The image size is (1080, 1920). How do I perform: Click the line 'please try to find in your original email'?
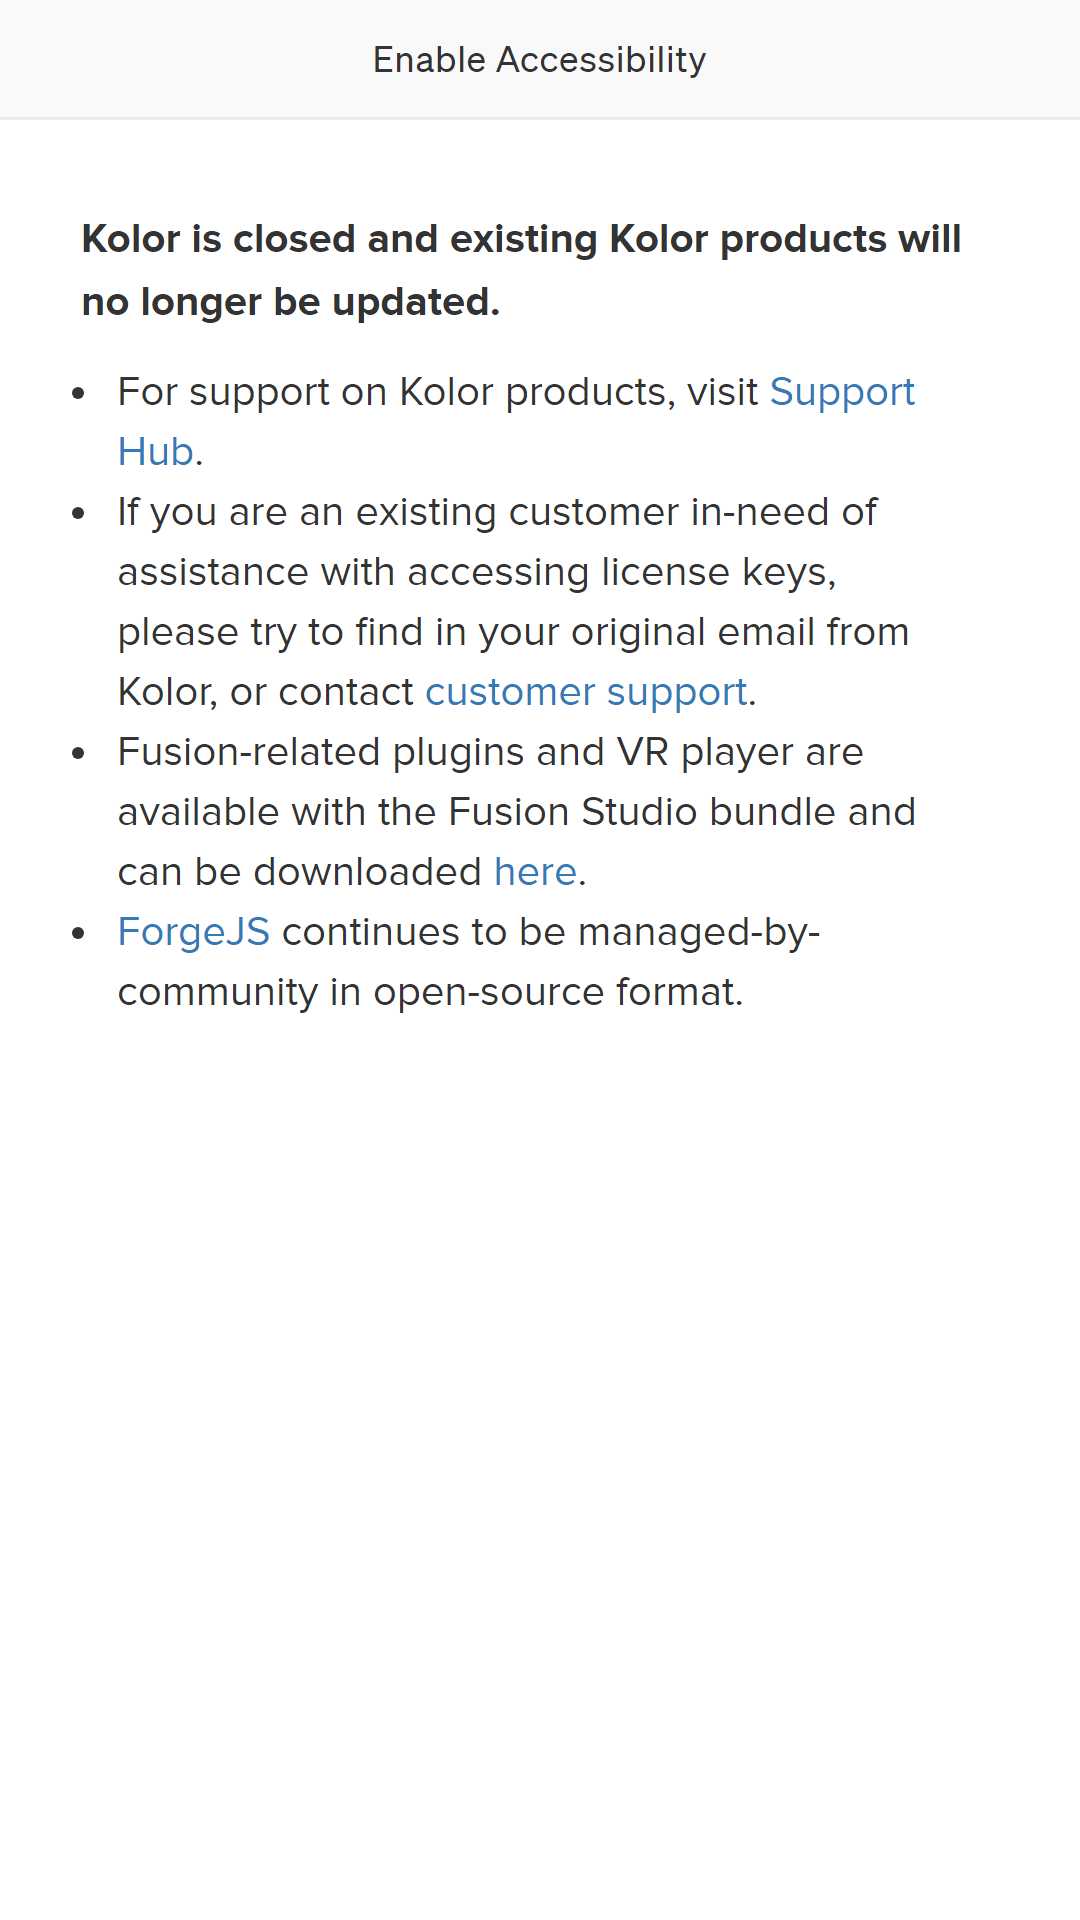point(513,632)
